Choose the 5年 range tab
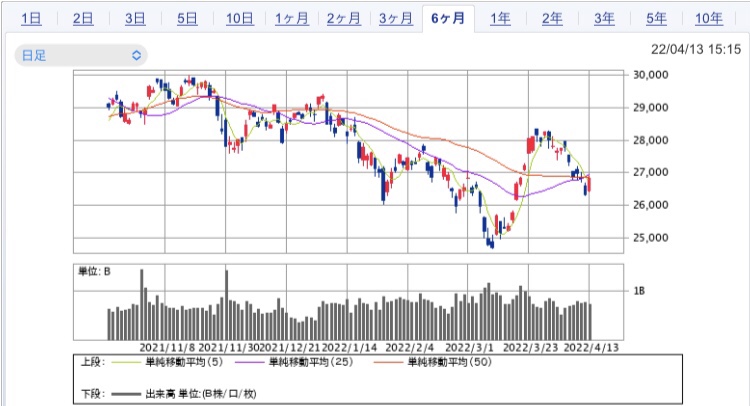Viewport: 750px width, 406px height. click(657, 19)
